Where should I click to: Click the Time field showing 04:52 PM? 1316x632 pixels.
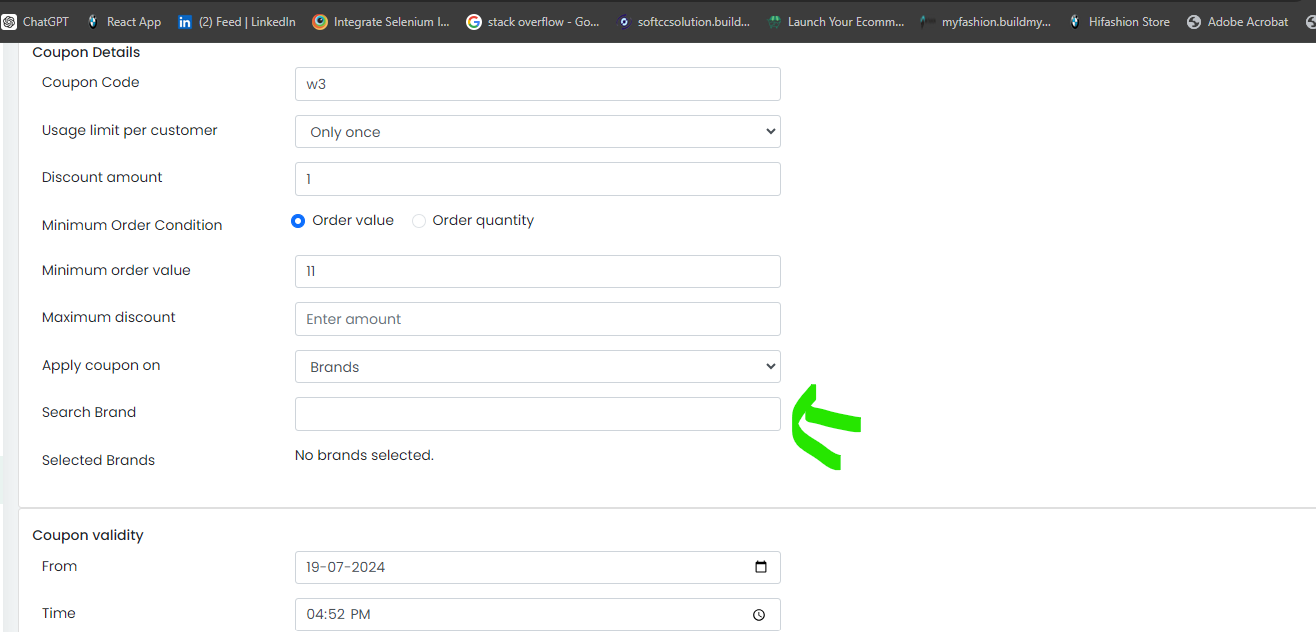(538, 615)
